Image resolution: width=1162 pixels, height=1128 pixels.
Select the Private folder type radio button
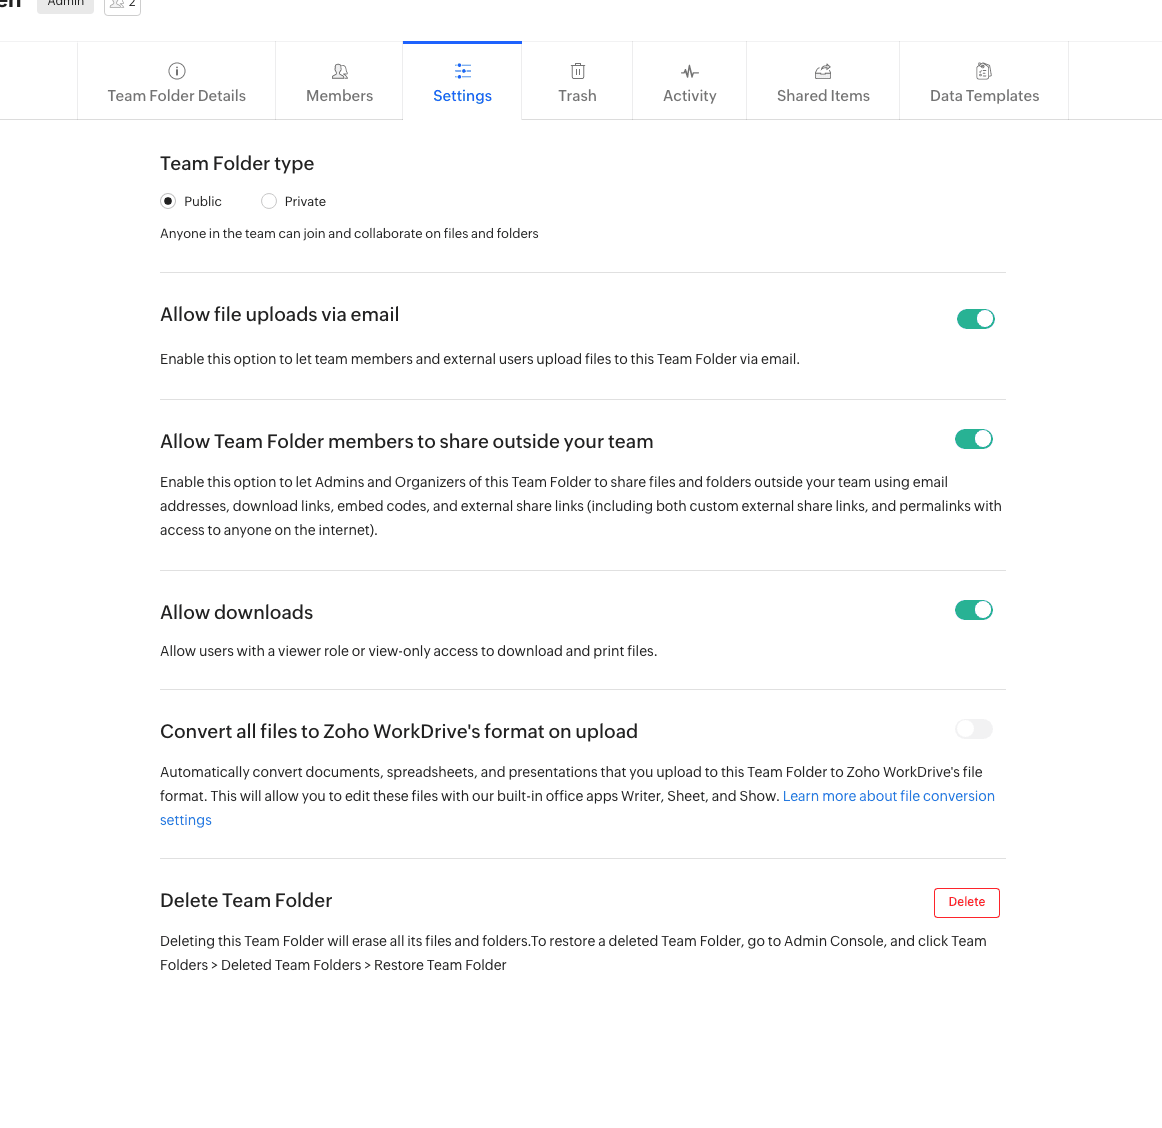(x=269, y=201)
